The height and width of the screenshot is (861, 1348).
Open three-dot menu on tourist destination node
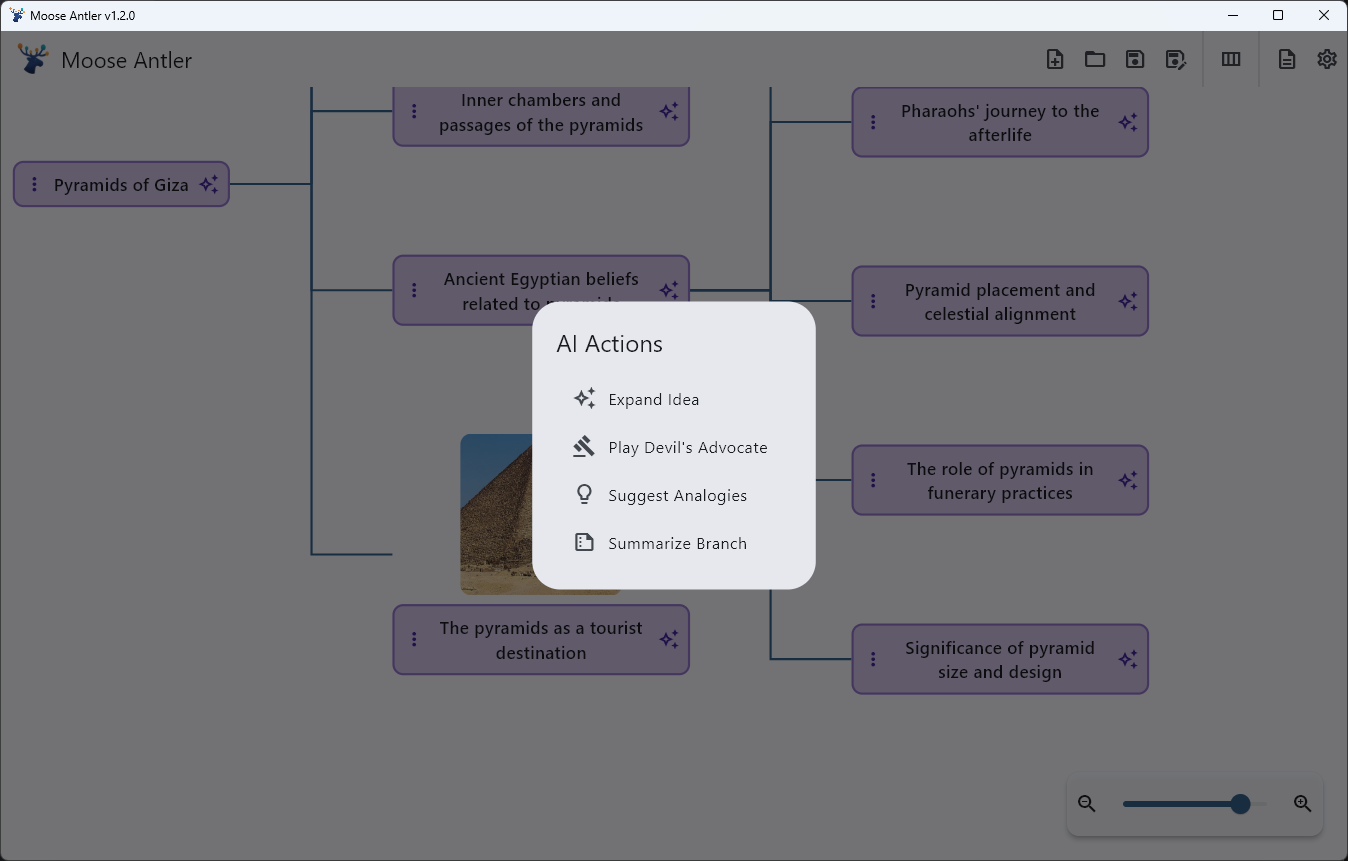(414, 639)
